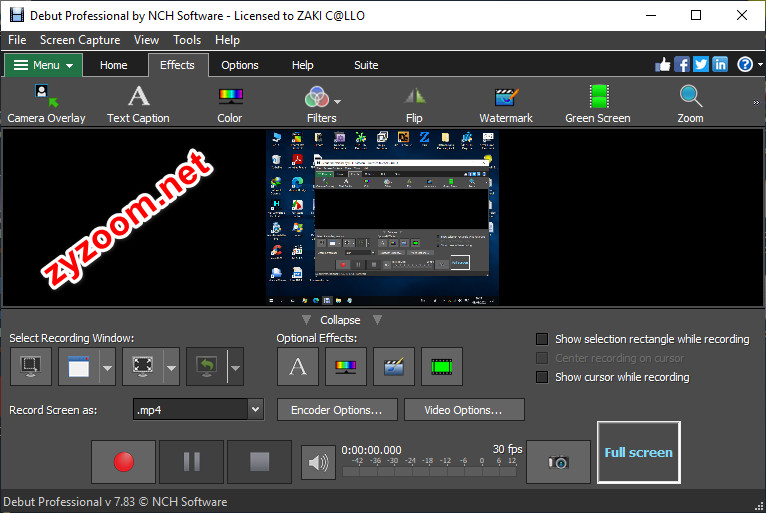Open the Tools menu
This screenshot has height=513, width=766.
(x=187, y=40)
